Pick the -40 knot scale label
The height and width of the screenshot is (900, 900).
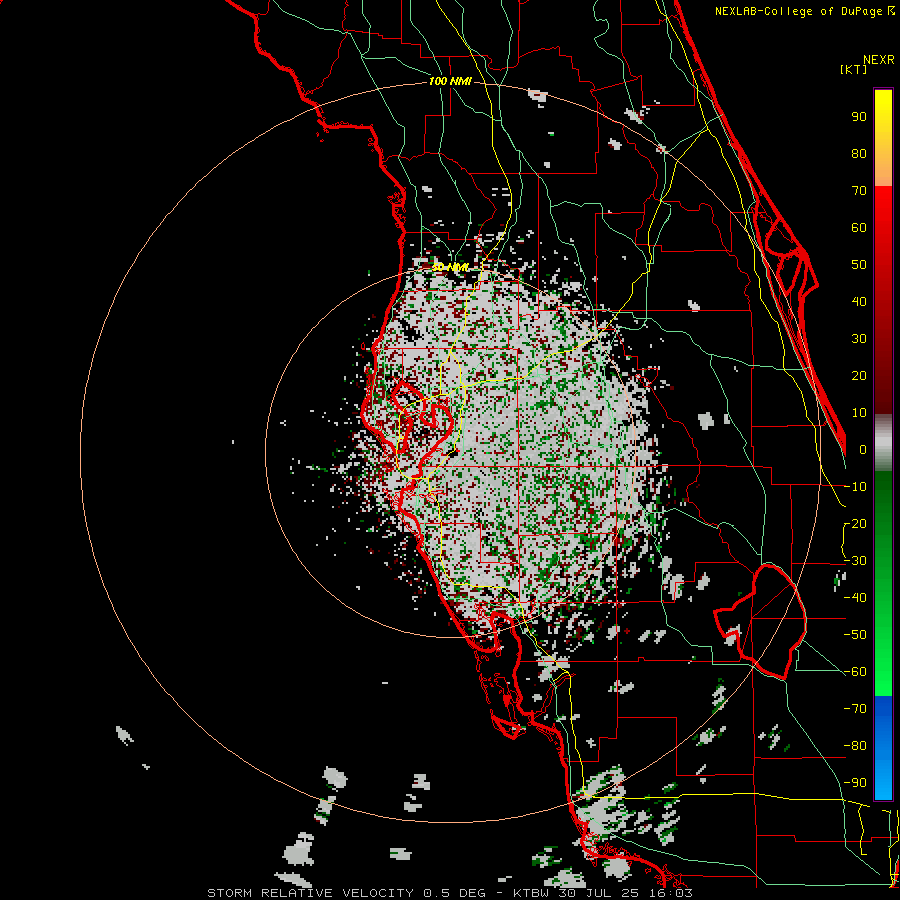point(855,598)
